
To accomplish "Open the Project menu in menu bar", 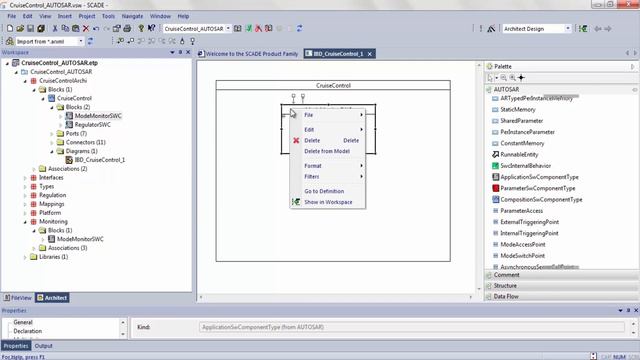I will pos(87,16).
